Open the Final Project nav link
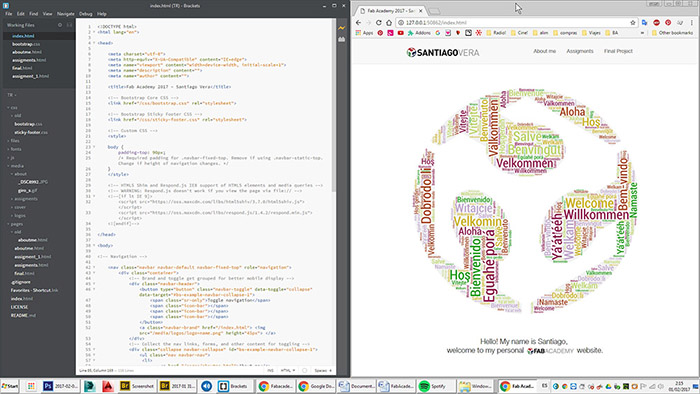The width and height of the screenshot is (700, 394). pos(618,51)
